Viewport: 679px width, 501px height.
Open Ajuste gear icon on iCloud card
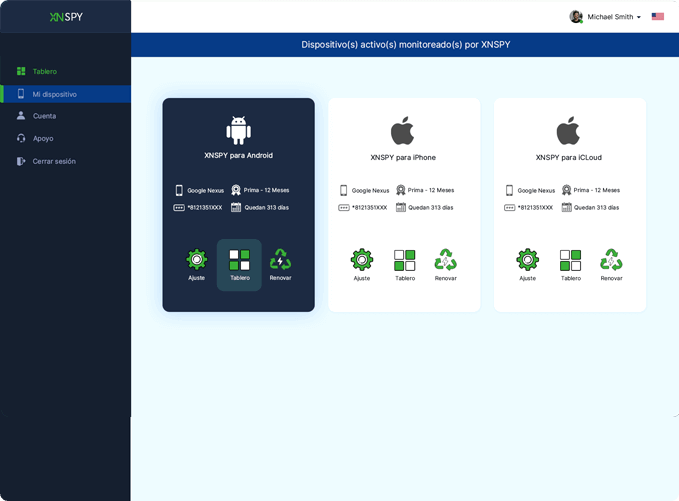[527, 260]
